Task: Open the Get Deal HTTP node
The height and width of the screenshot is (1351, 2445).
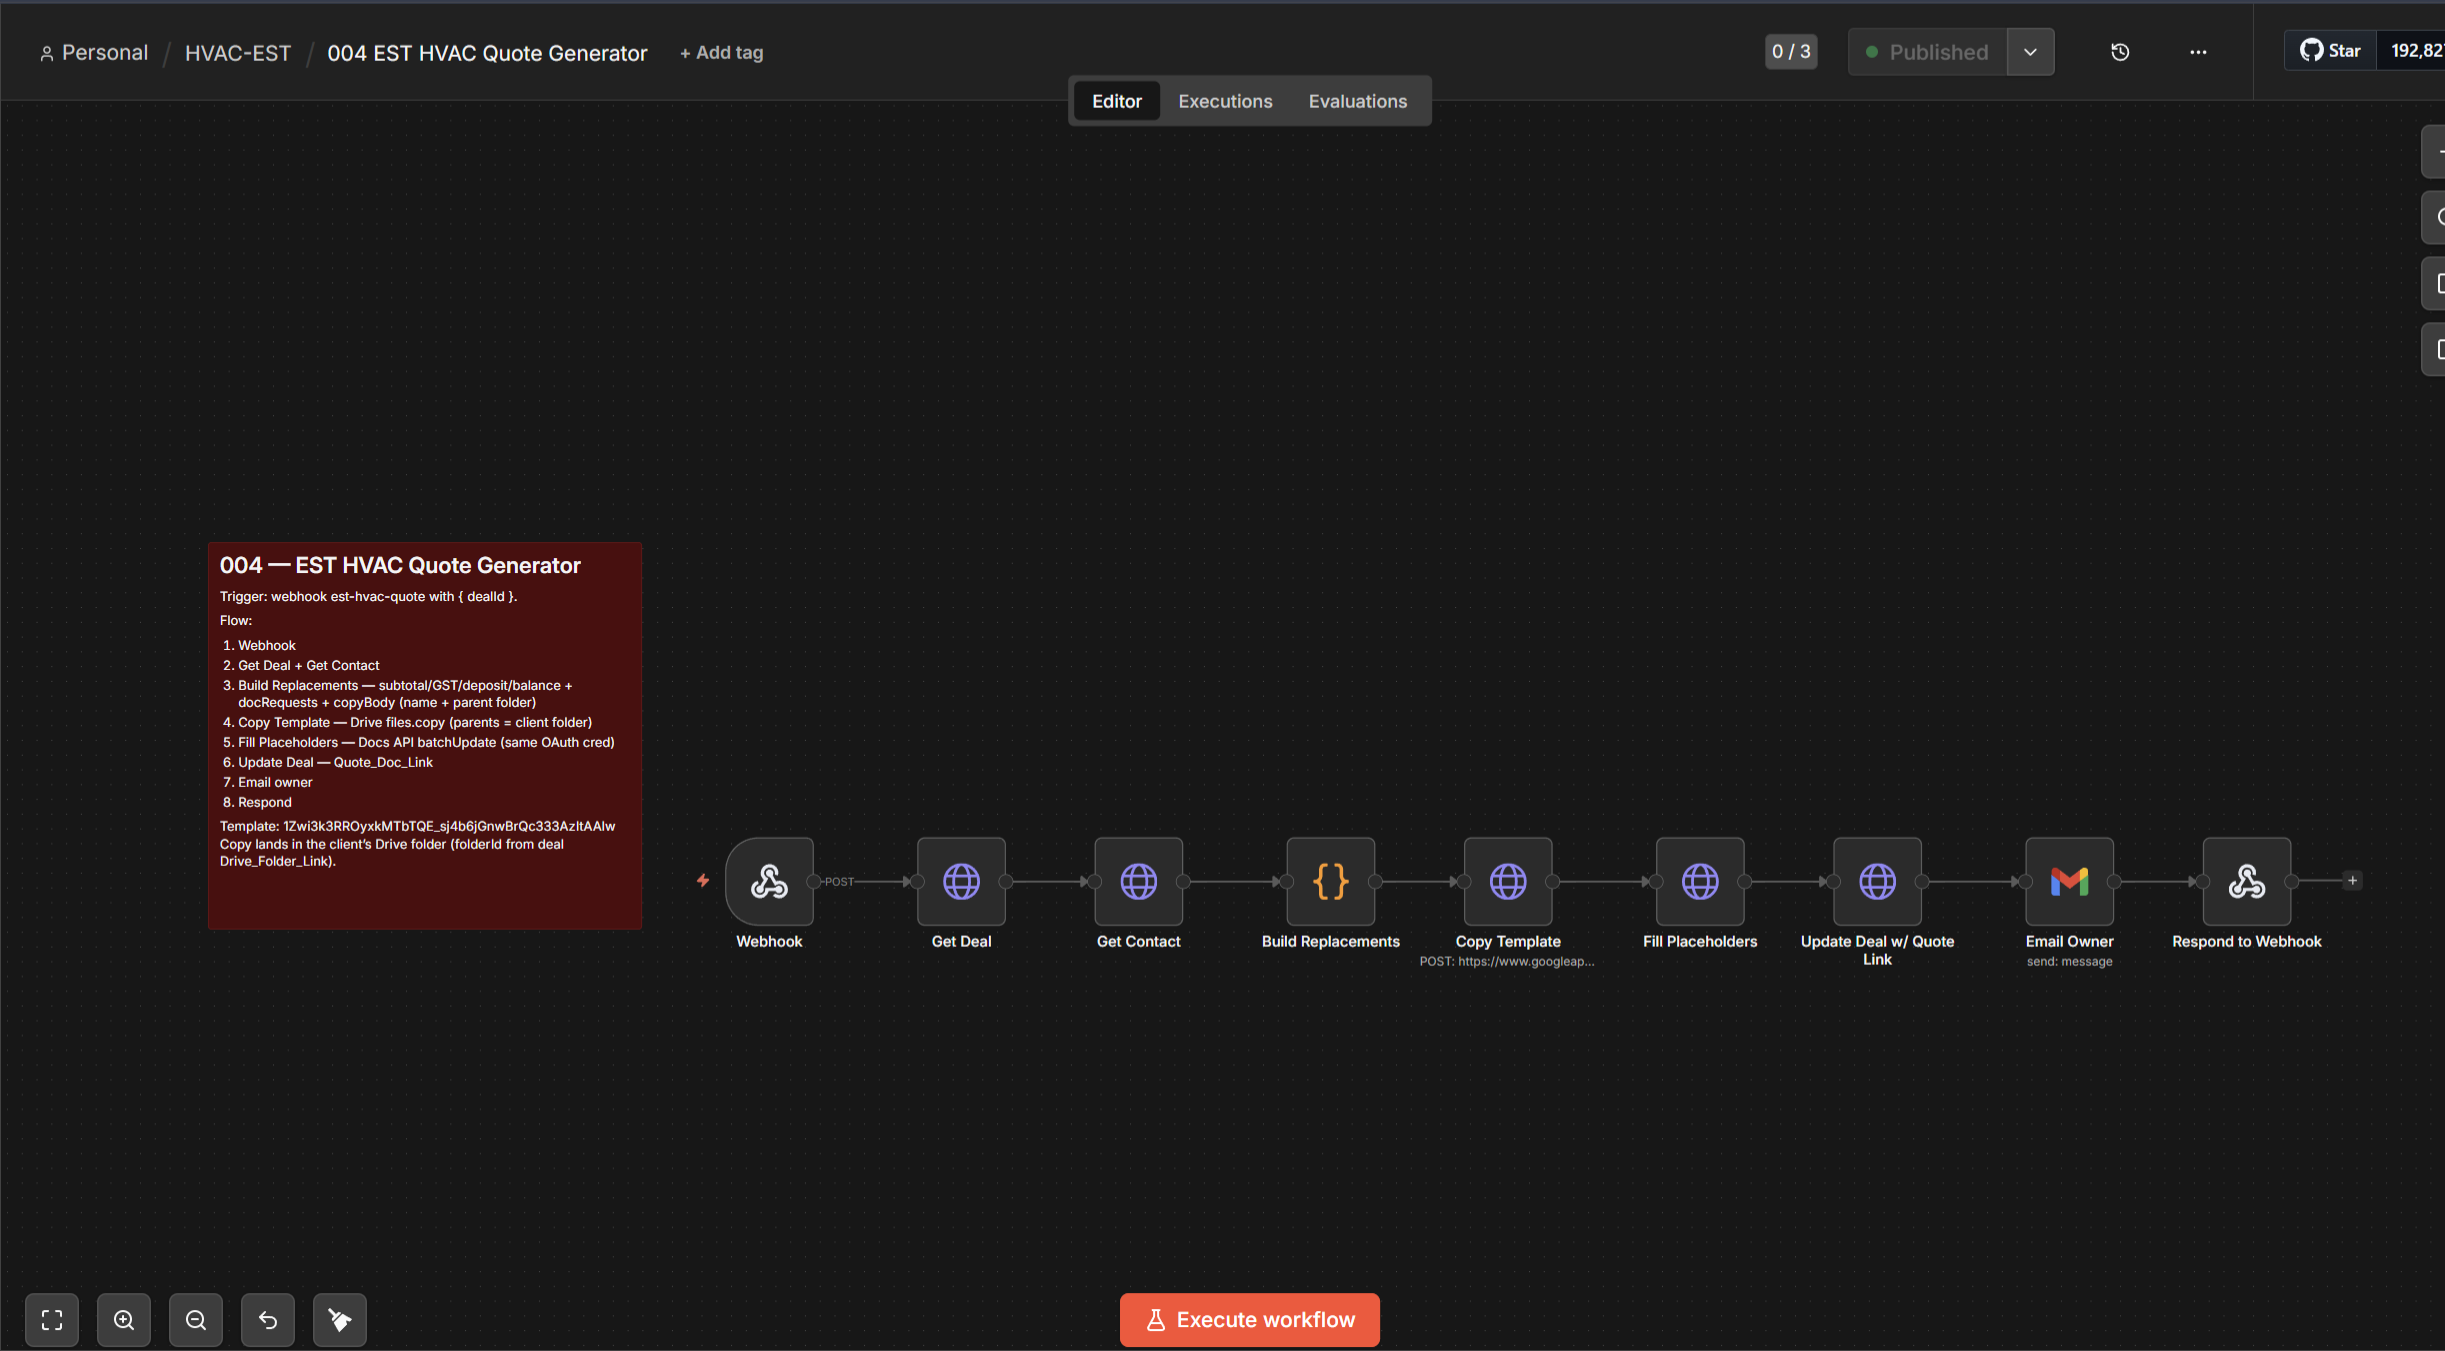Action: pos(961,881)
